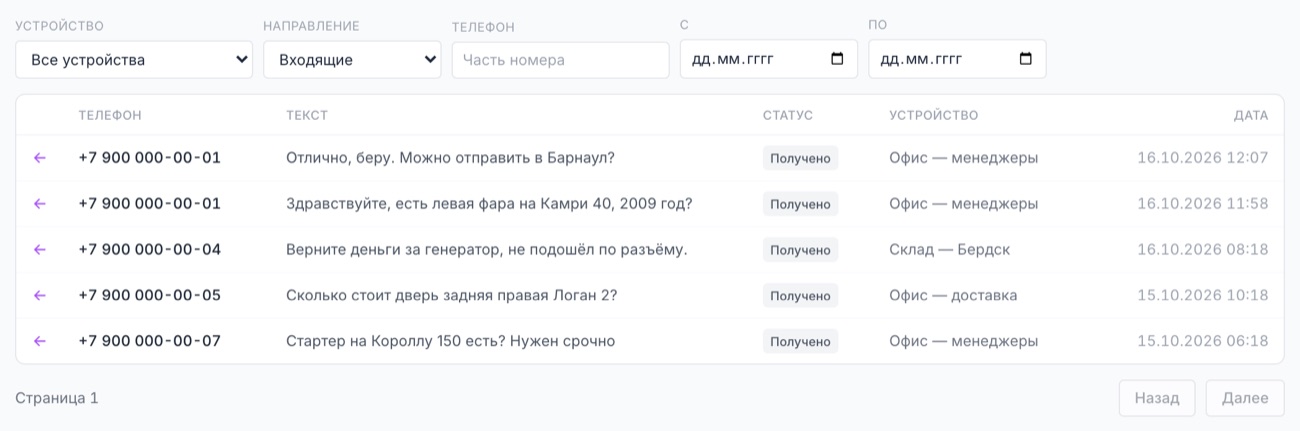Click the "Статус" column header
Image resolution: width=1300 pixels, height=431 pixels.
pos(788,116)
